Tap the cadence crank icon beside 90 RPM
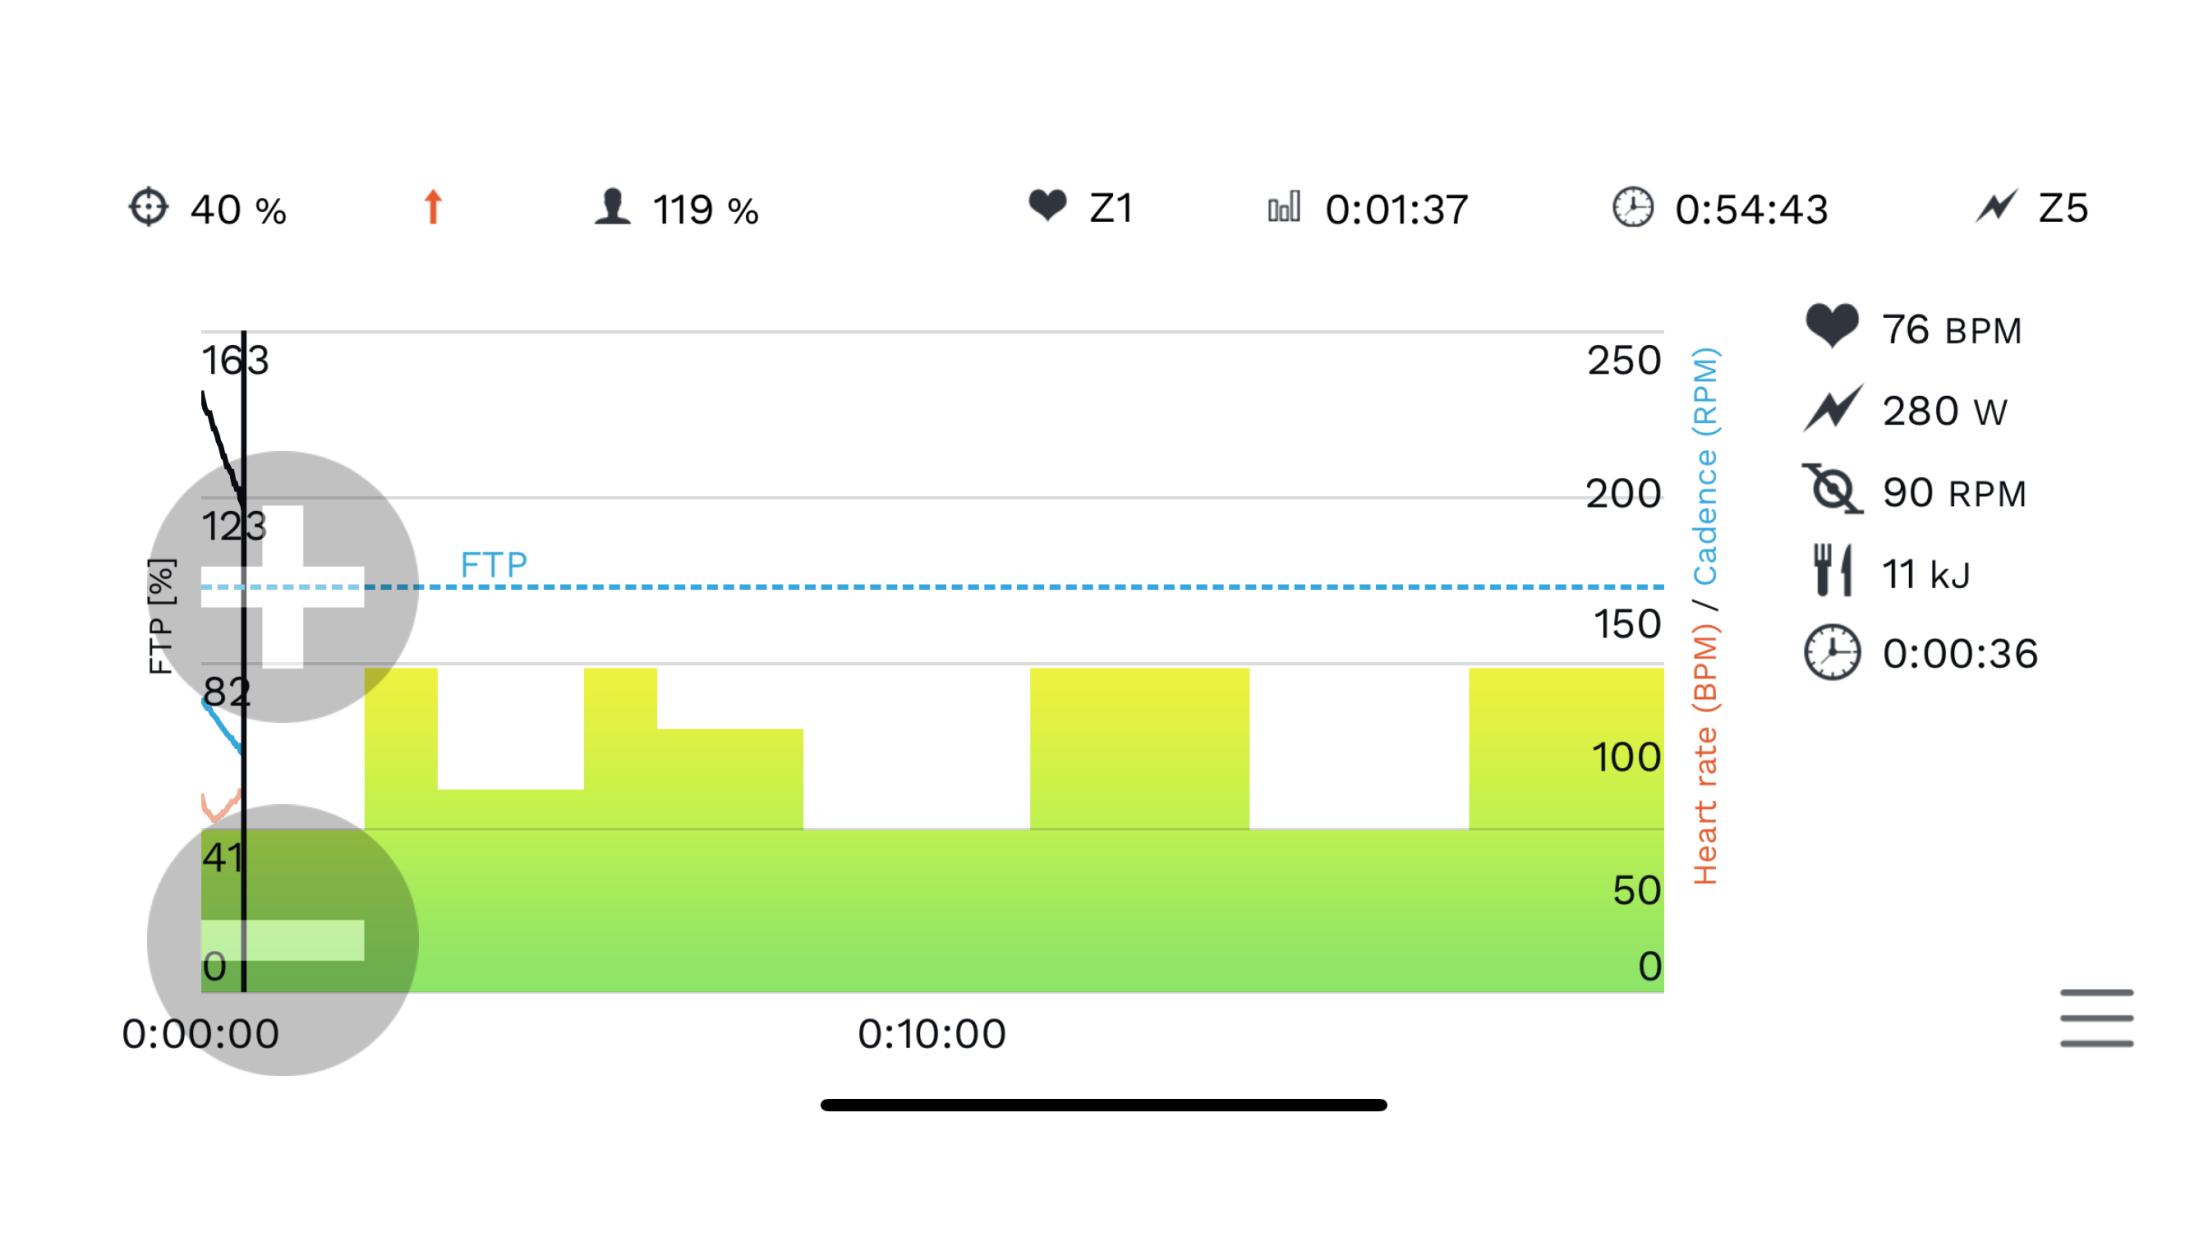 coord(1832,490)
